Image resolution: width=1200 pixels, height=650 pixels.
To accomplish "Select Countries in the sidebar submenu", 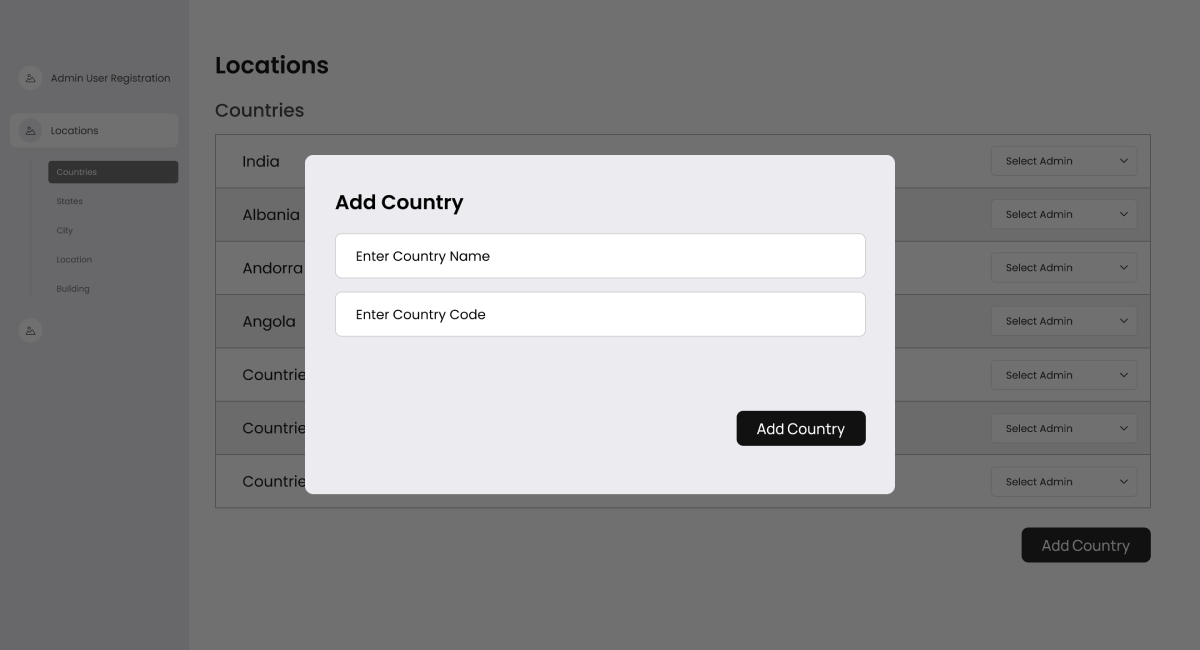I will [113, 172].
